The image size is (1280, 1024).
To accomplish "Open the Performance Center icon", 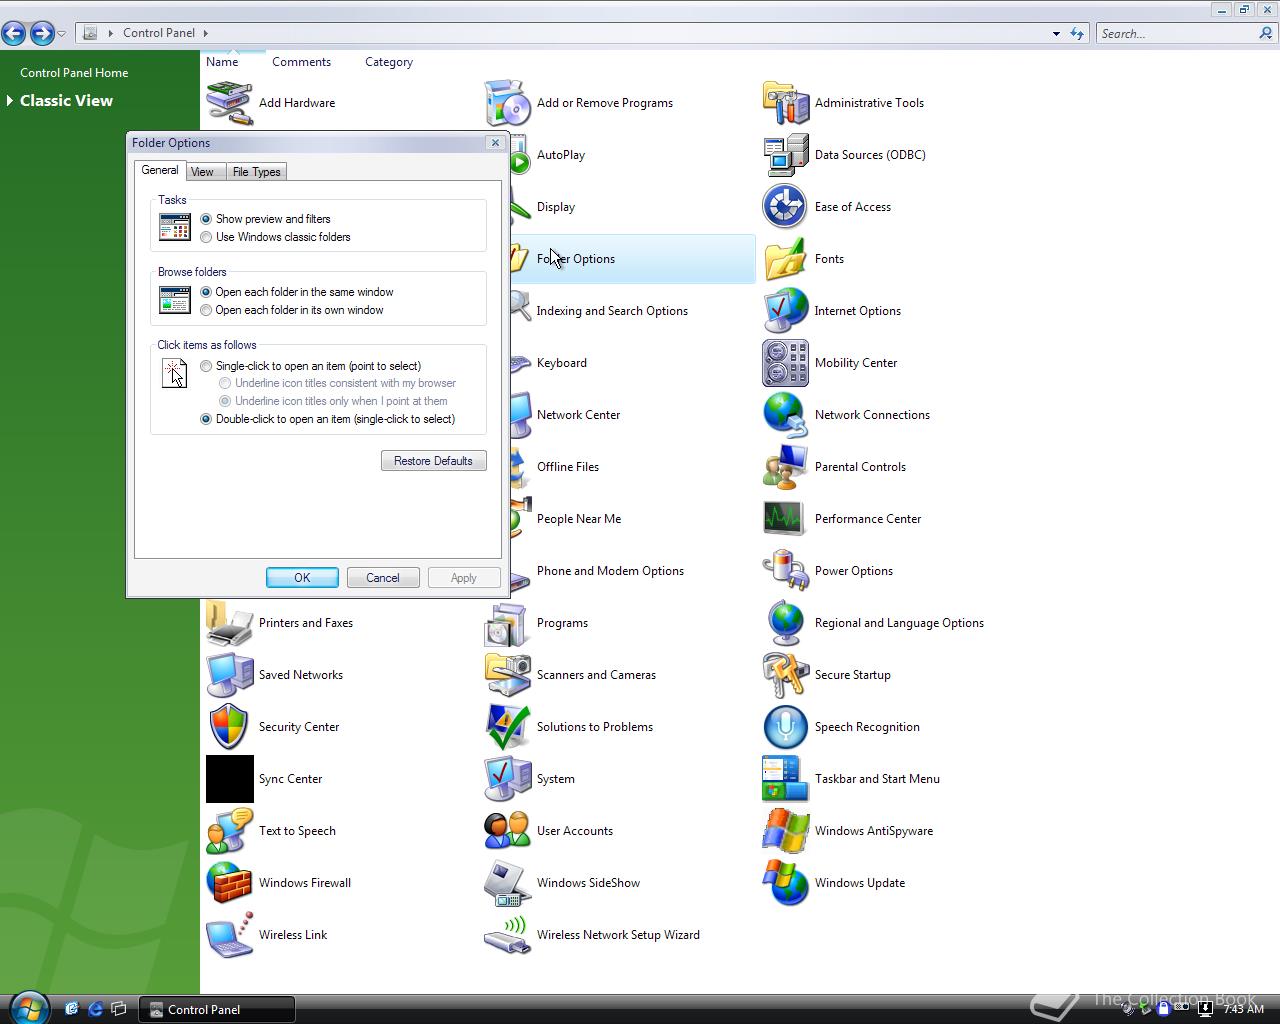I will coord(785,519).
